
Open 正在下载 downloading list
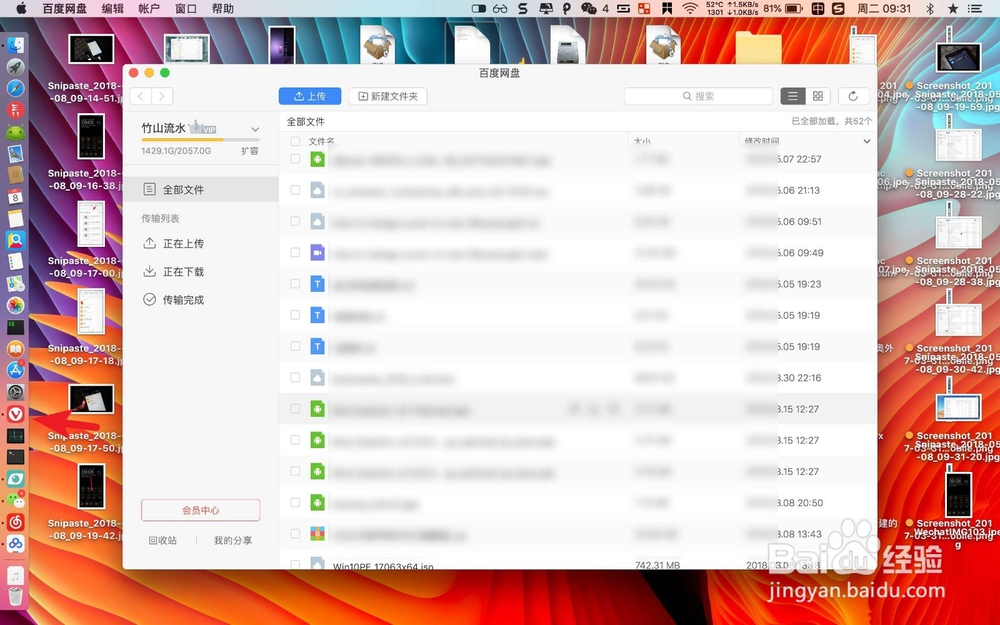[x=173, y=272]
